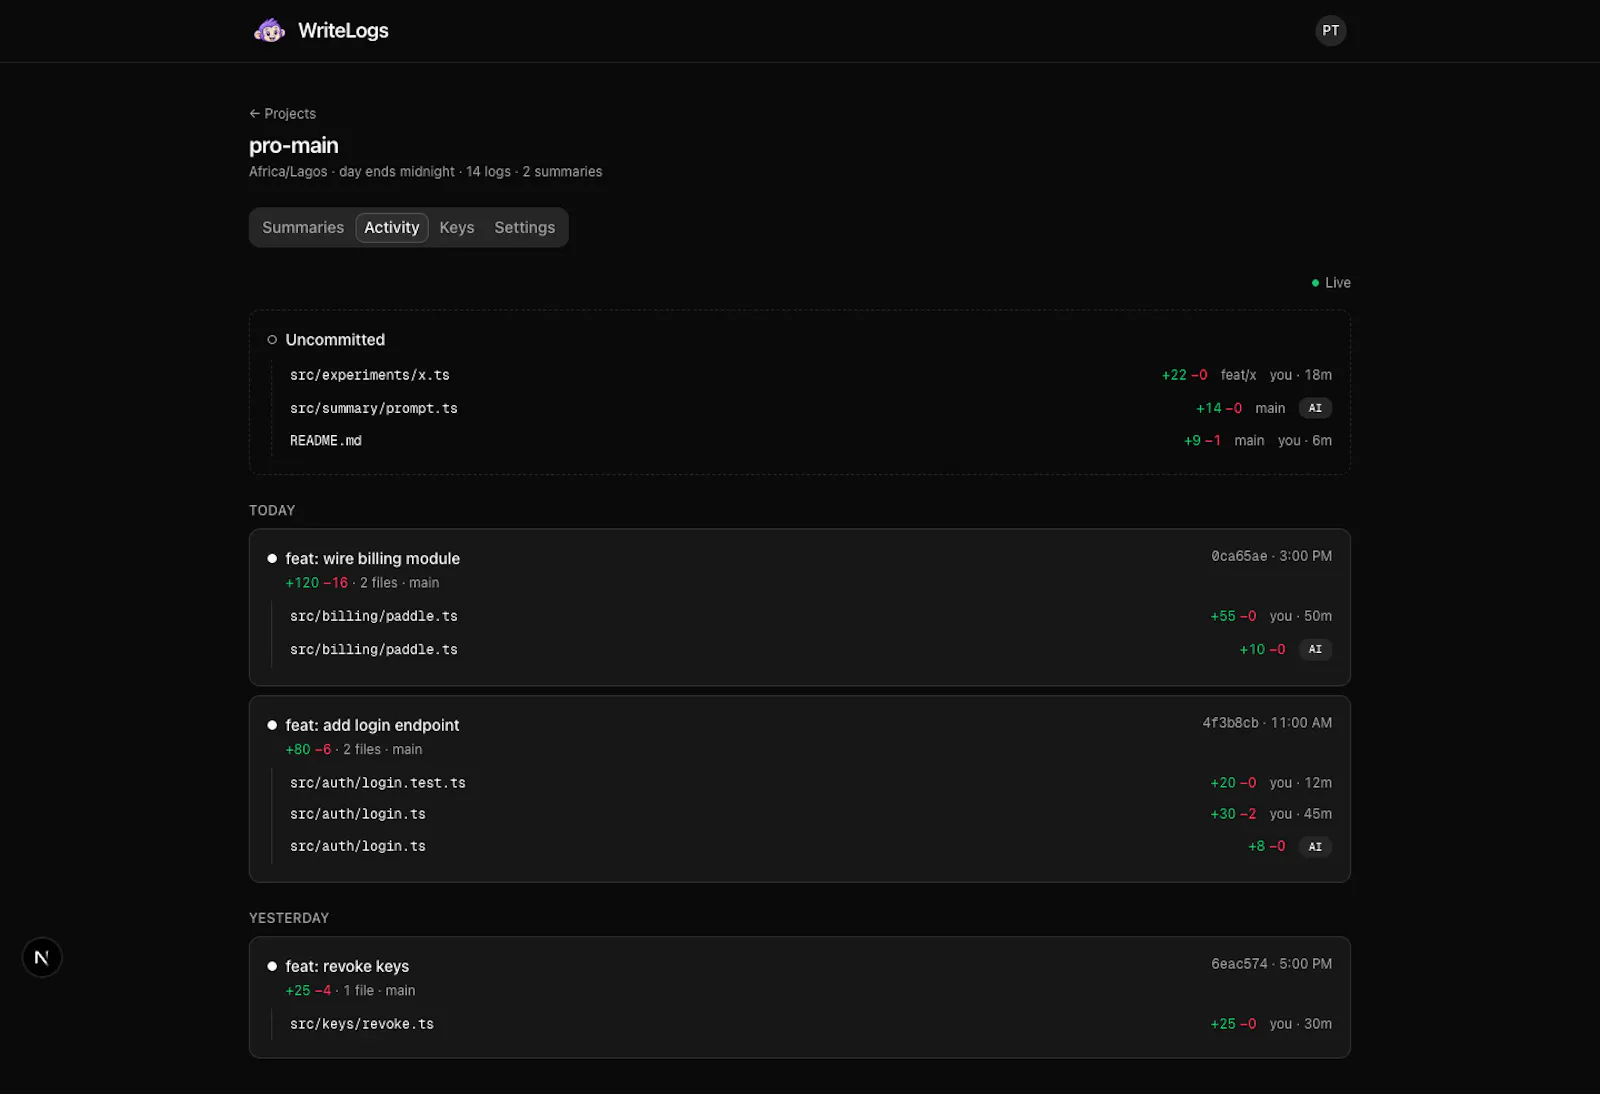This screenshot has height=1094, width=1600.
Task: Click the YESTERDAY section header
Action: 289,918
